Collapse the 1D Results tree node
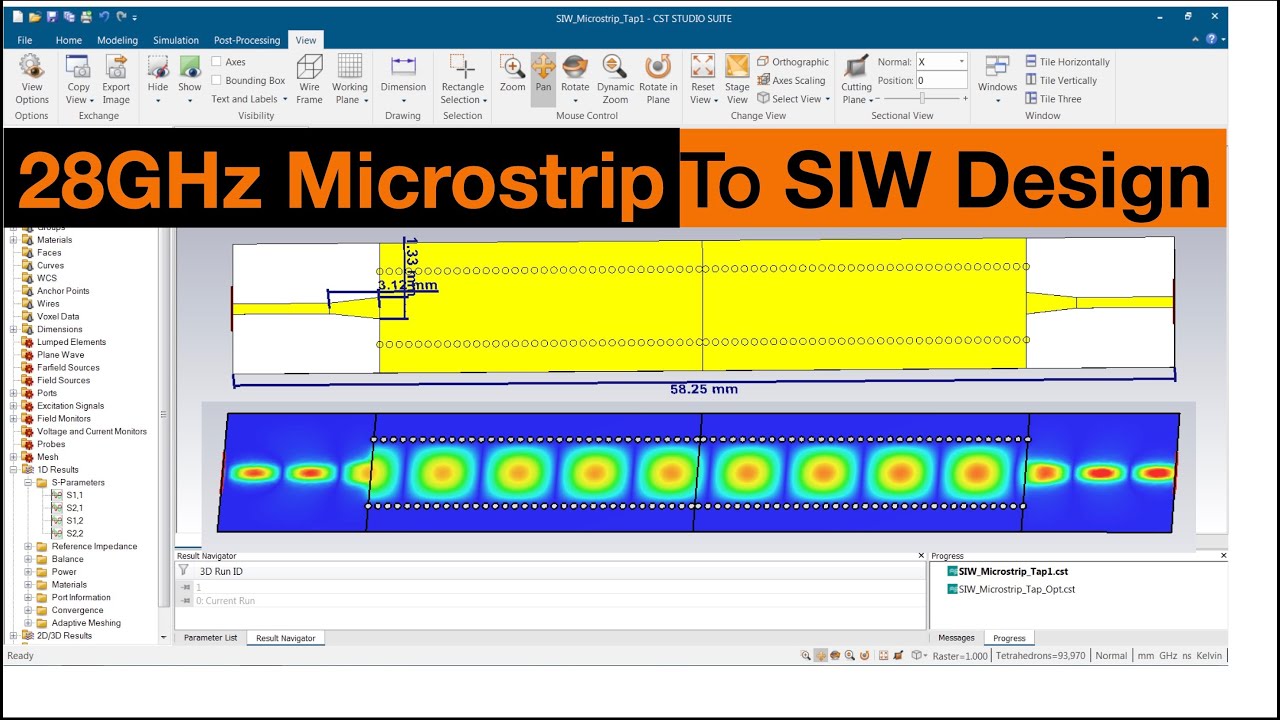 click(14, 470)
